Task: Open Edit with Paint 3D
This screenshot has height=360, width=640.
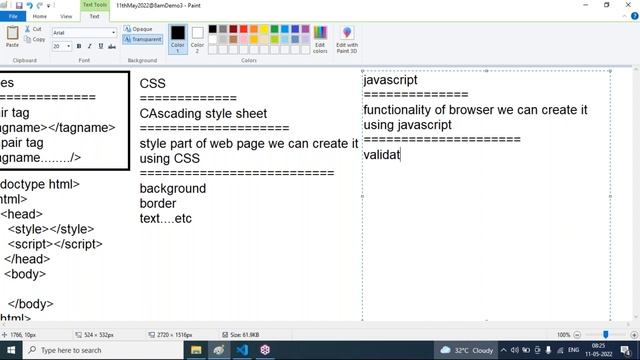Action: [347, 39]
